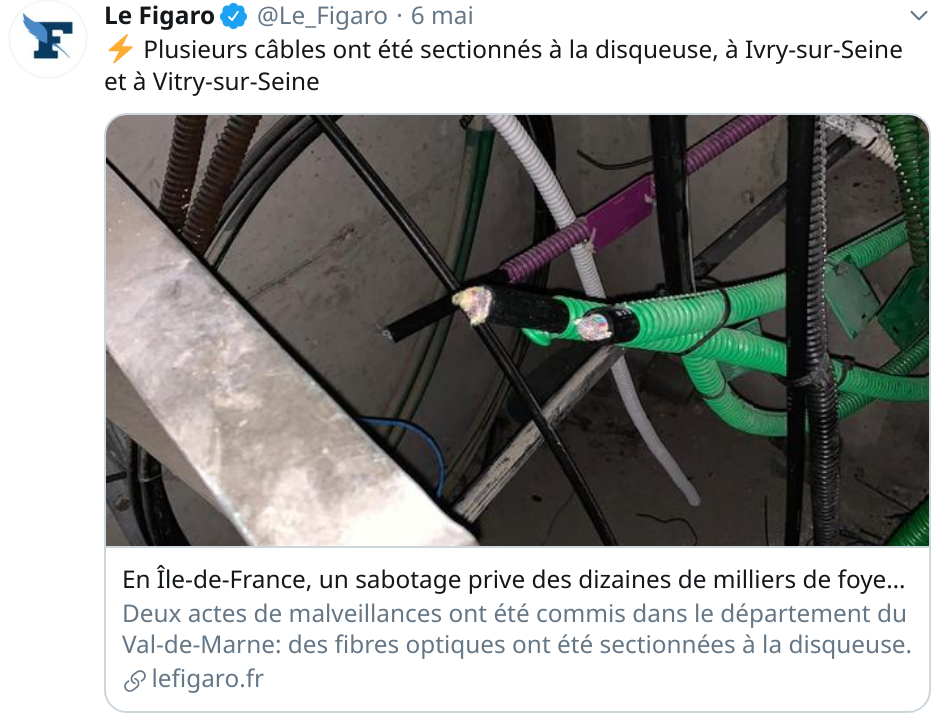The image size is (944, 726).
Task: Click the Le Figaro display name
Action: (x=159, y=16)
